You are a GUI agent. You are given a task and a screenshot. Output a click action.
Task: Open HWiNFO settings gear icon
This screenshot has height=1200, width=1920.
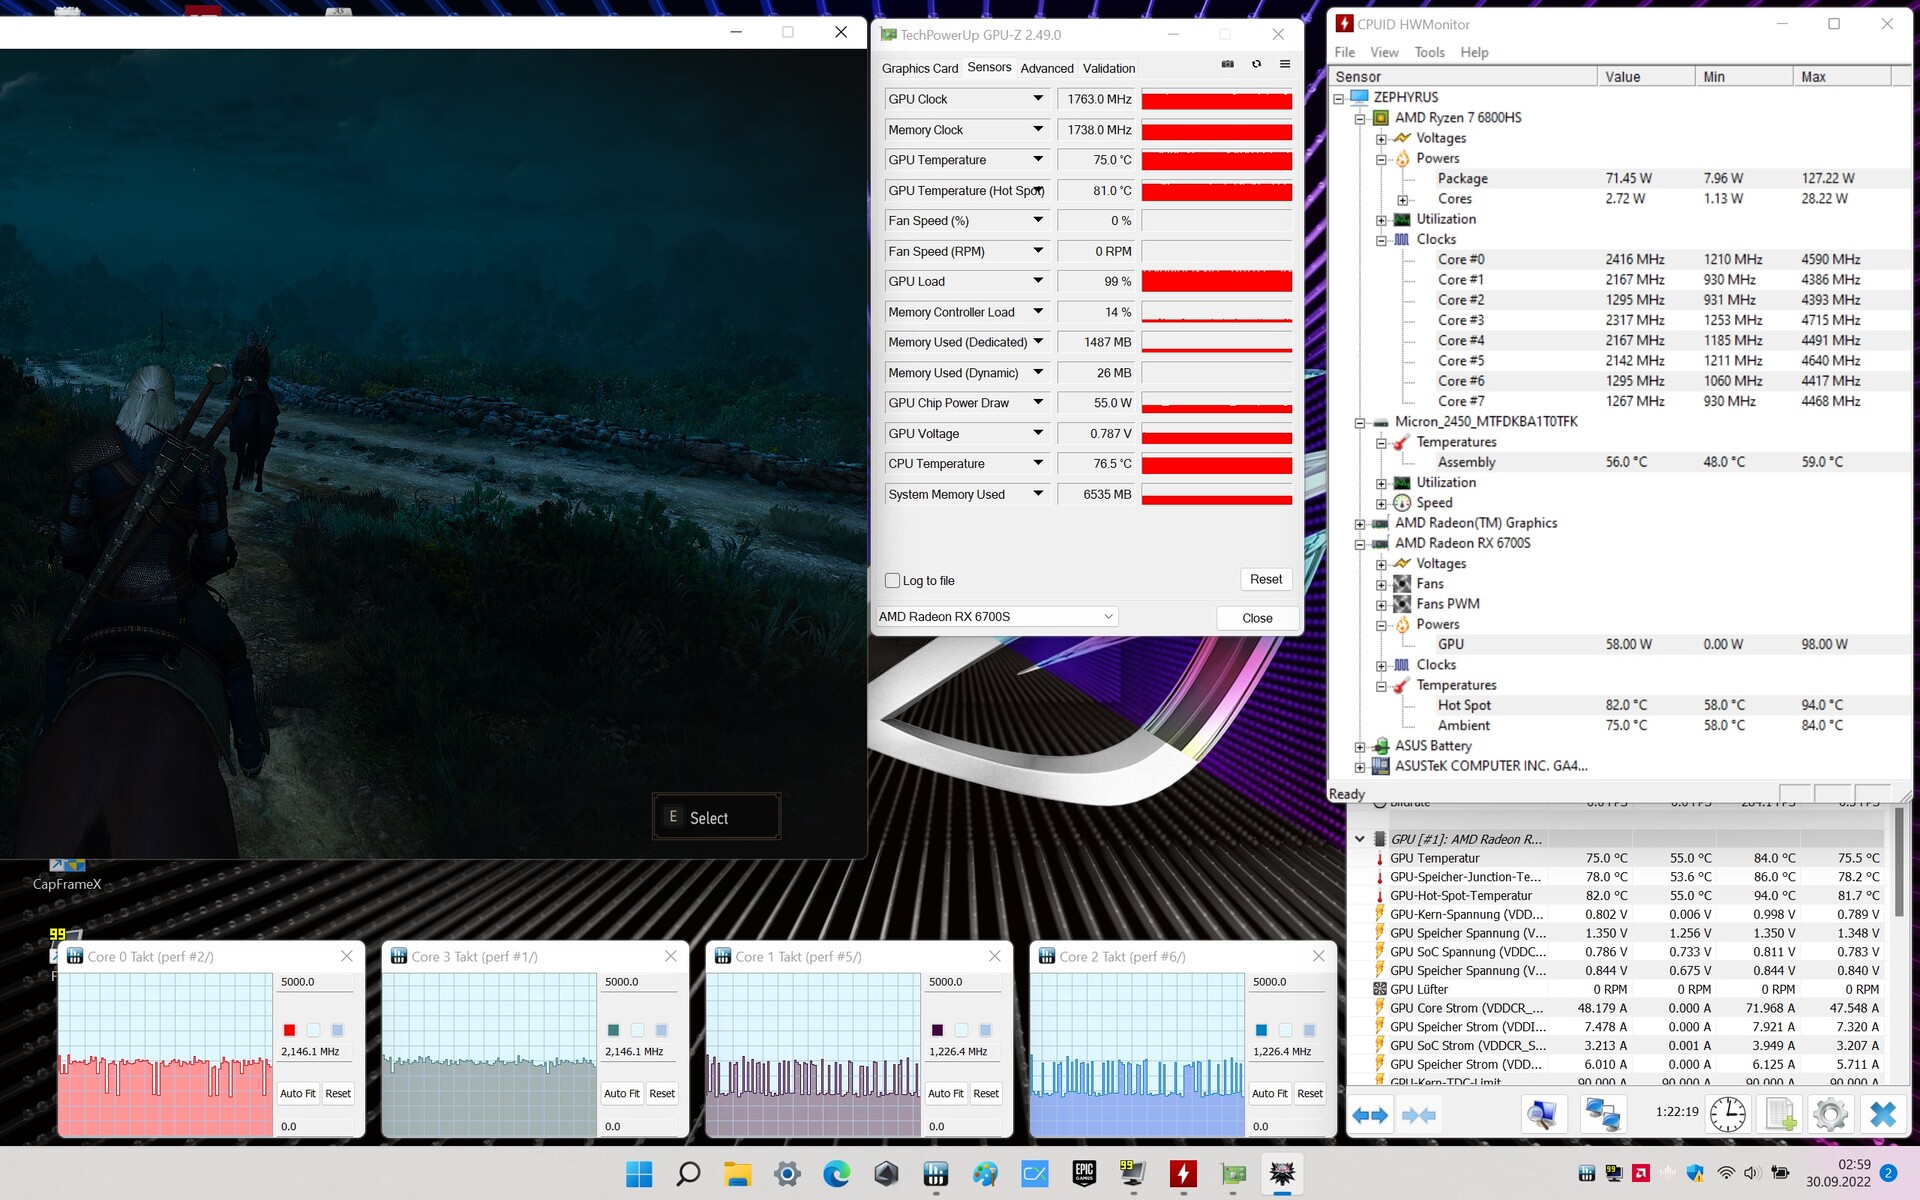[x=1830, y=1114]
